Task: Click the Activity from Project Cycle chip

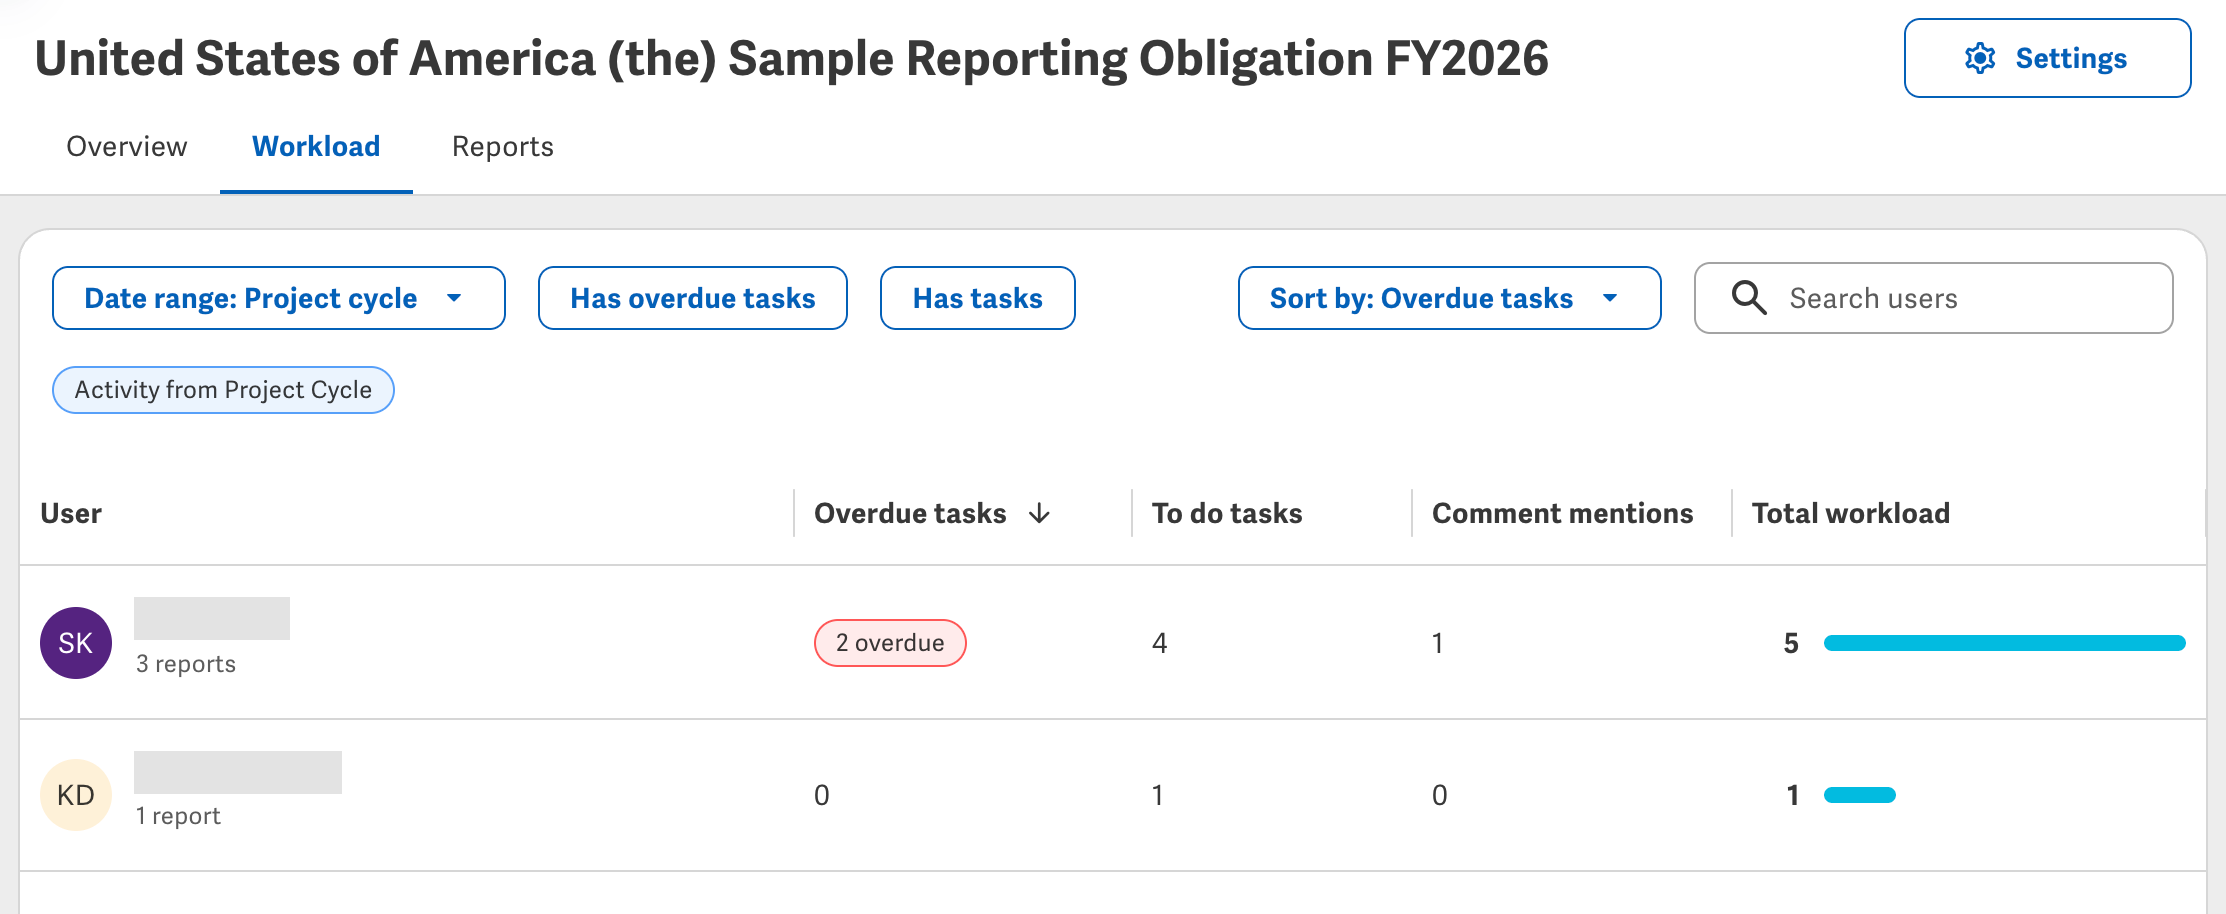Action: tap(223, 390)
